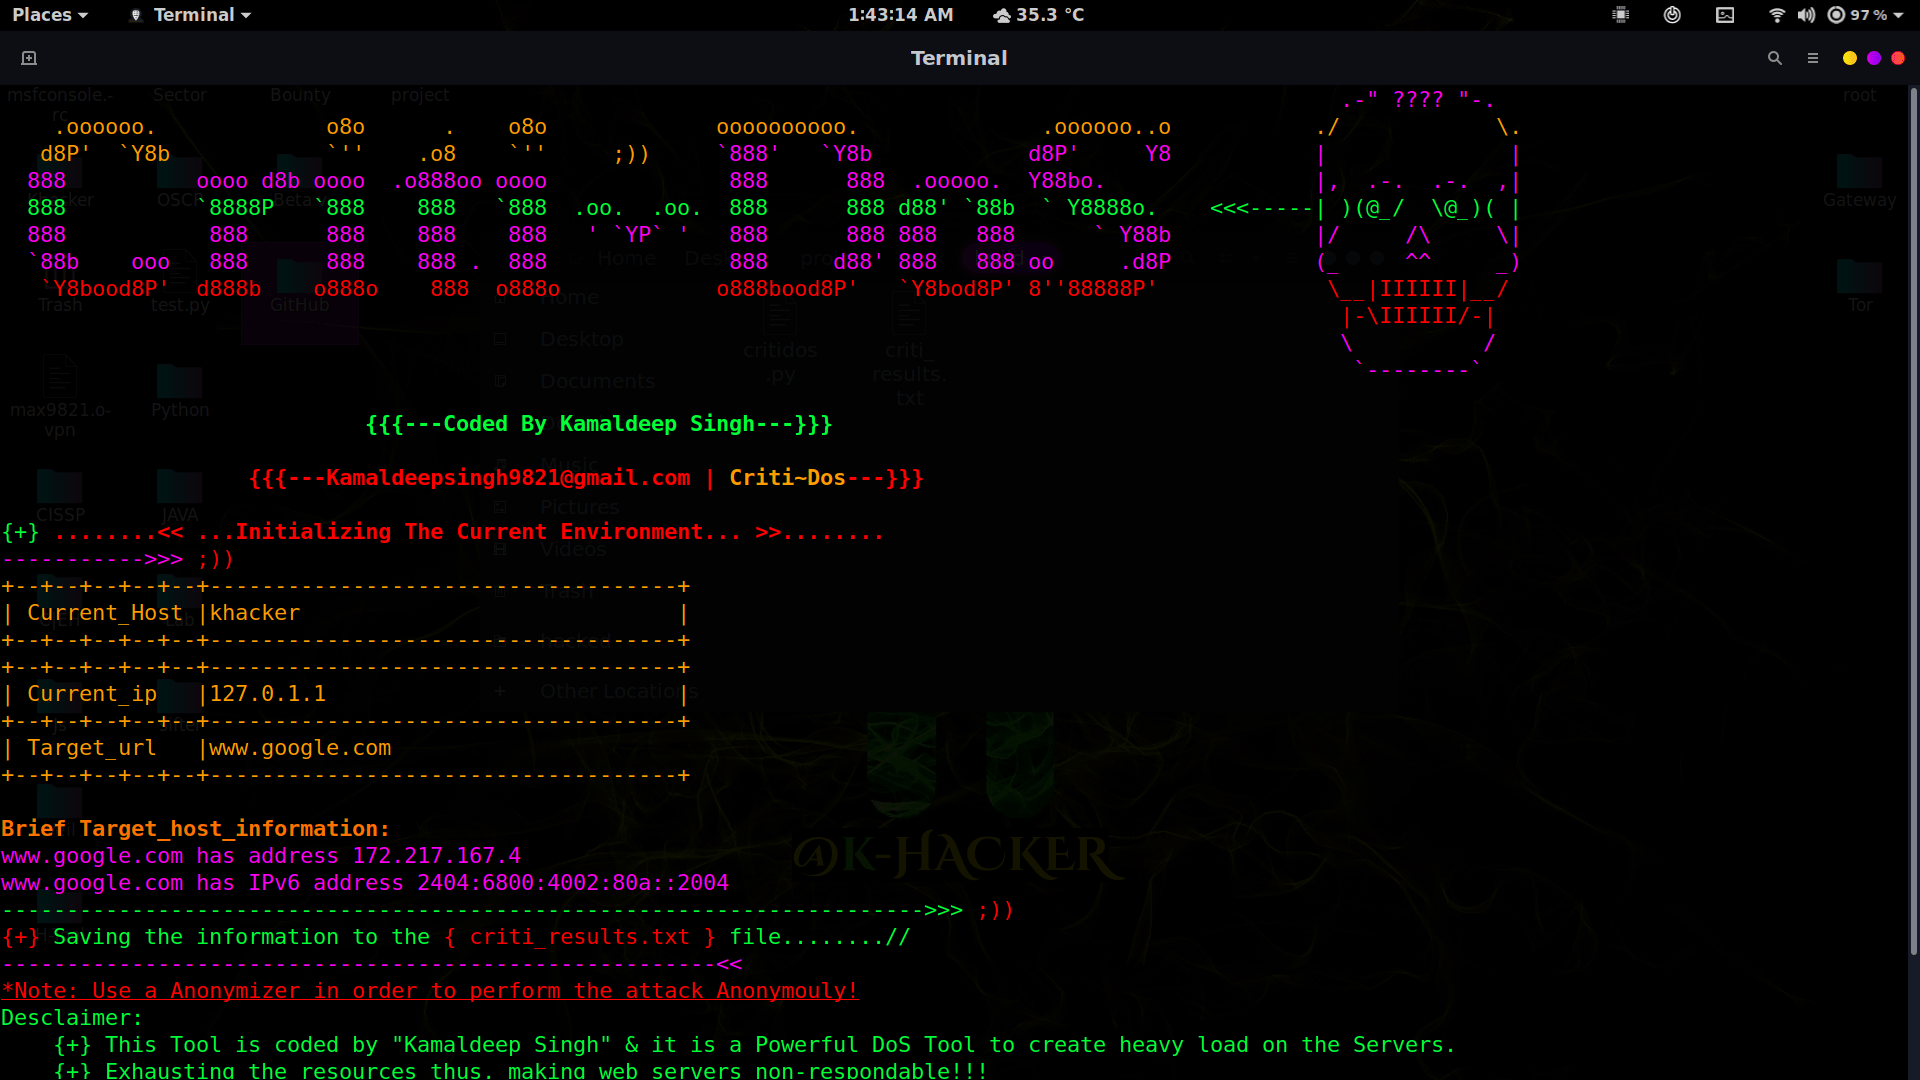The width and height of the screenshot is (1920, 1080).
Task: Click the underlined '*Note: Use a Anonymizer' line
Action: [430, 991]
